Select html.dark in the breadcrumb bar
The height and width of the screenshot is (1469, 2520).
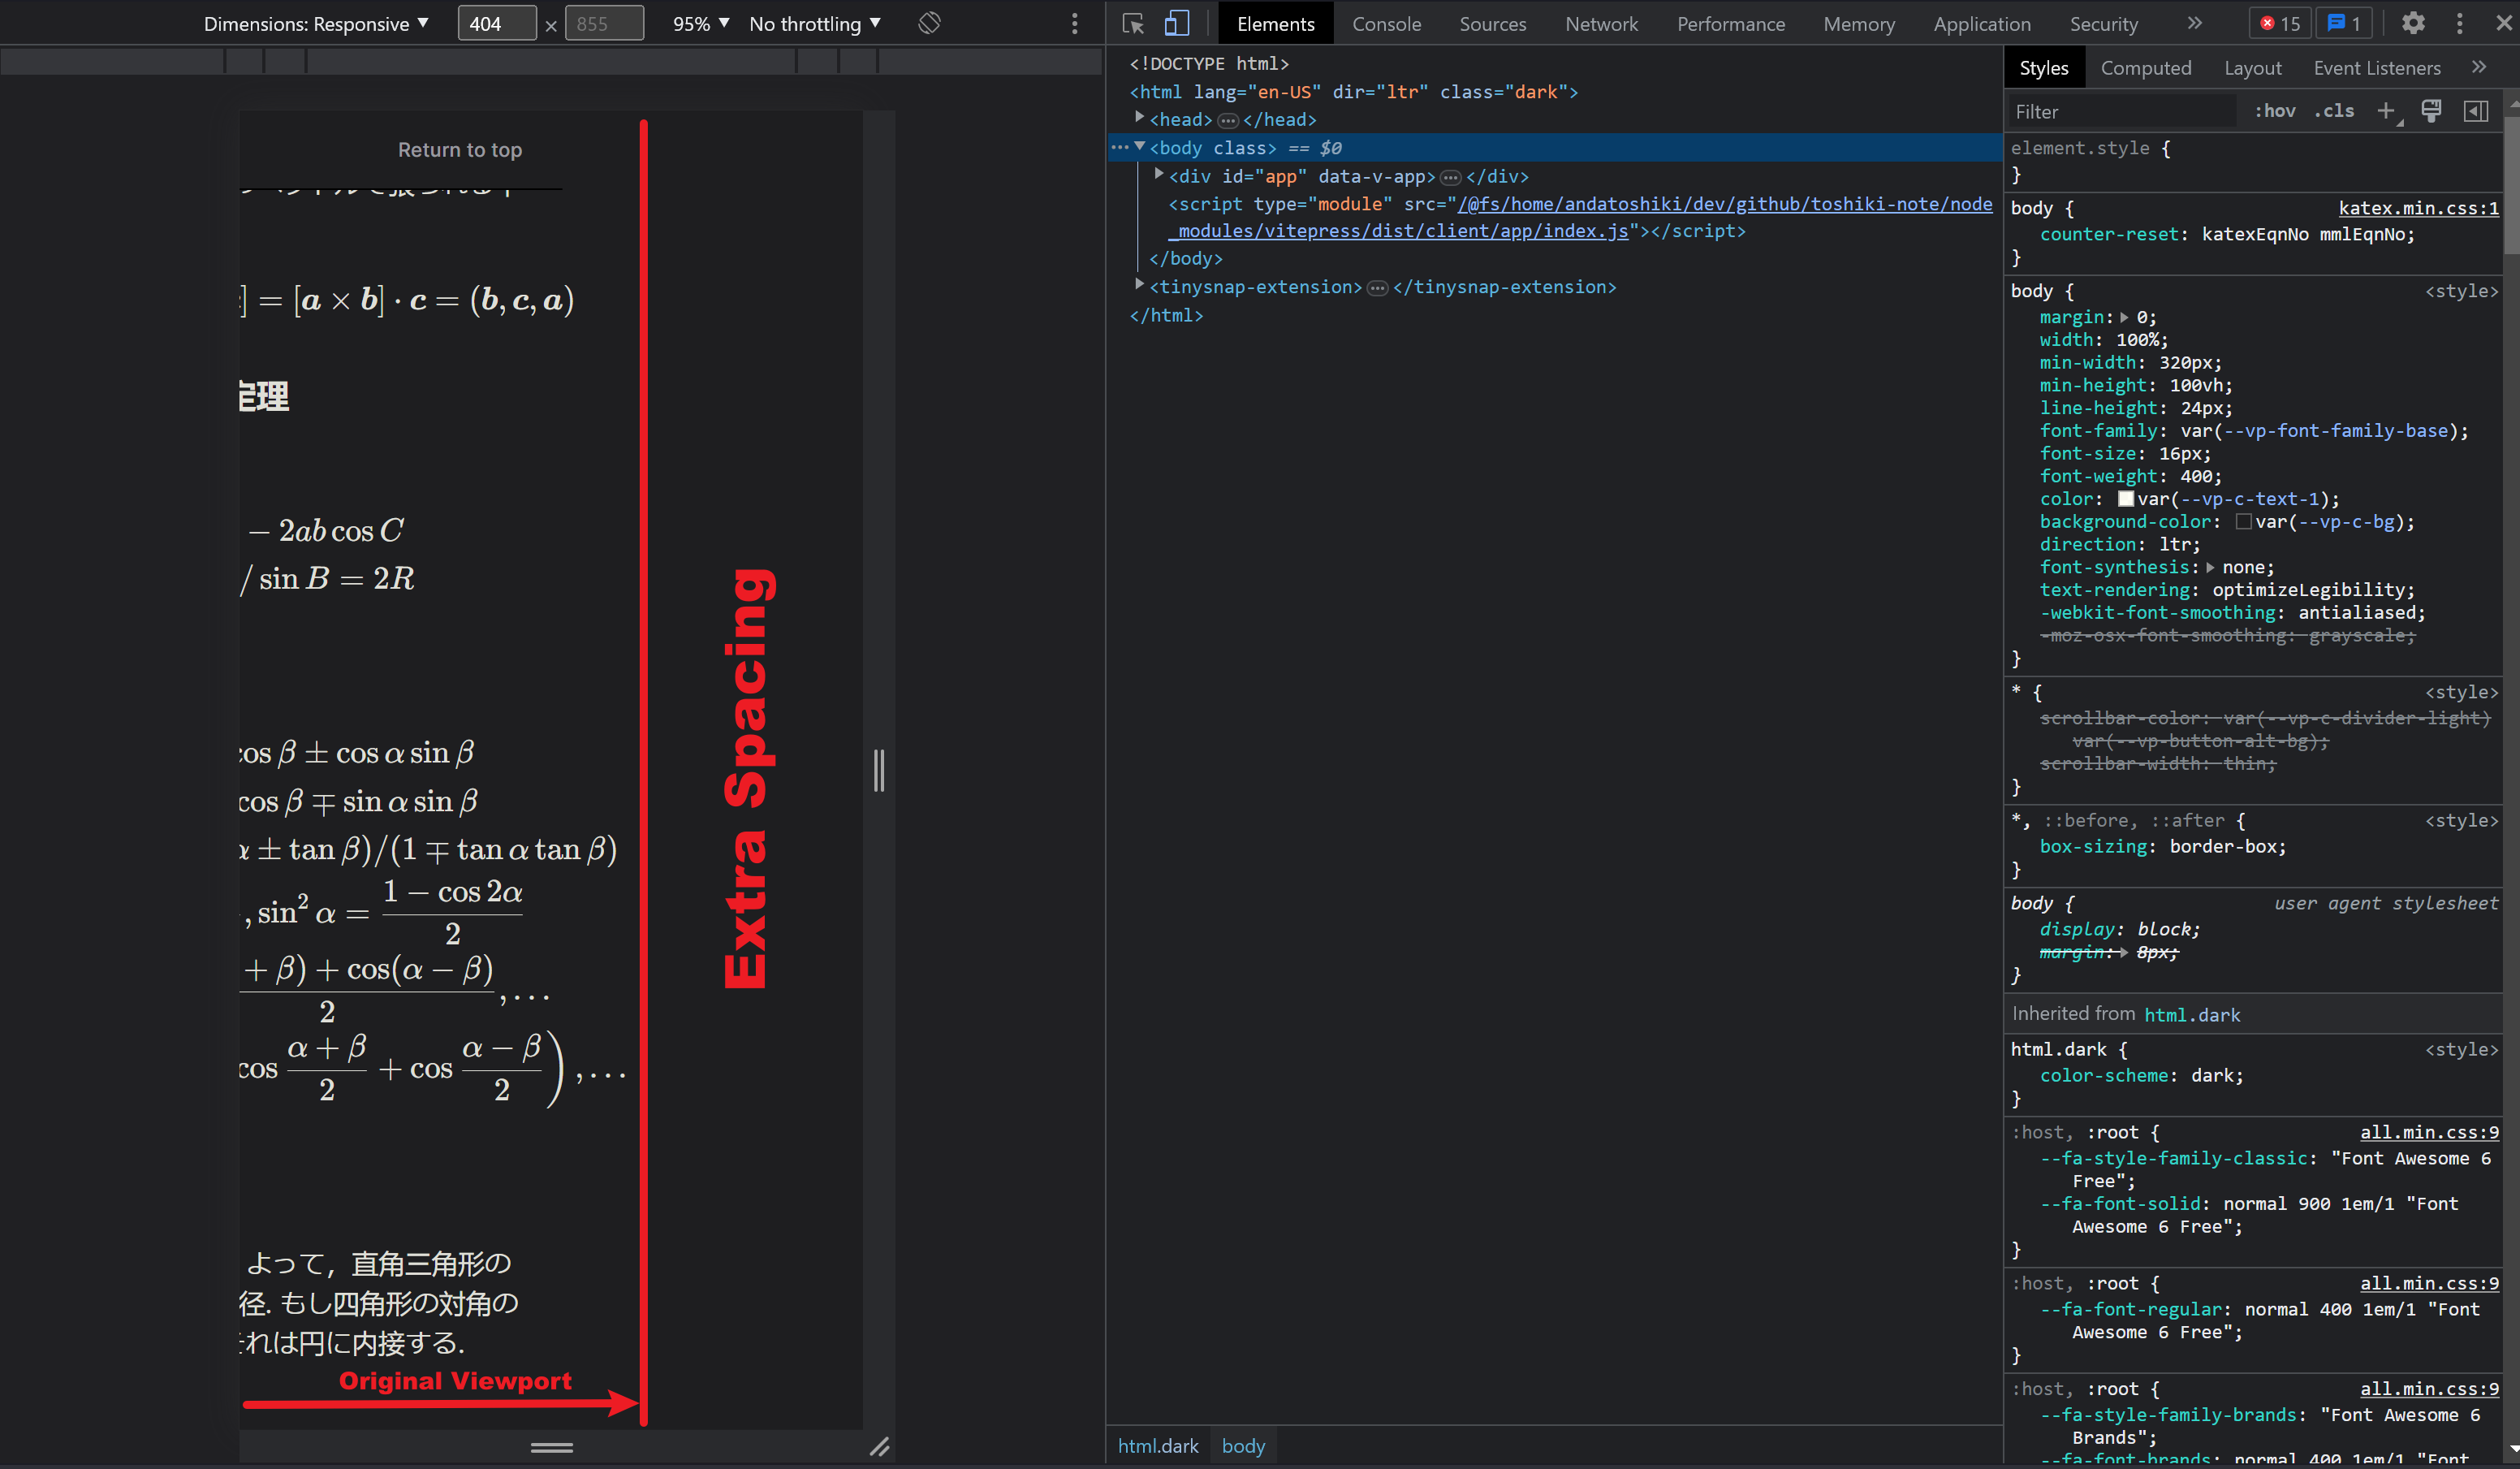1157,1445
